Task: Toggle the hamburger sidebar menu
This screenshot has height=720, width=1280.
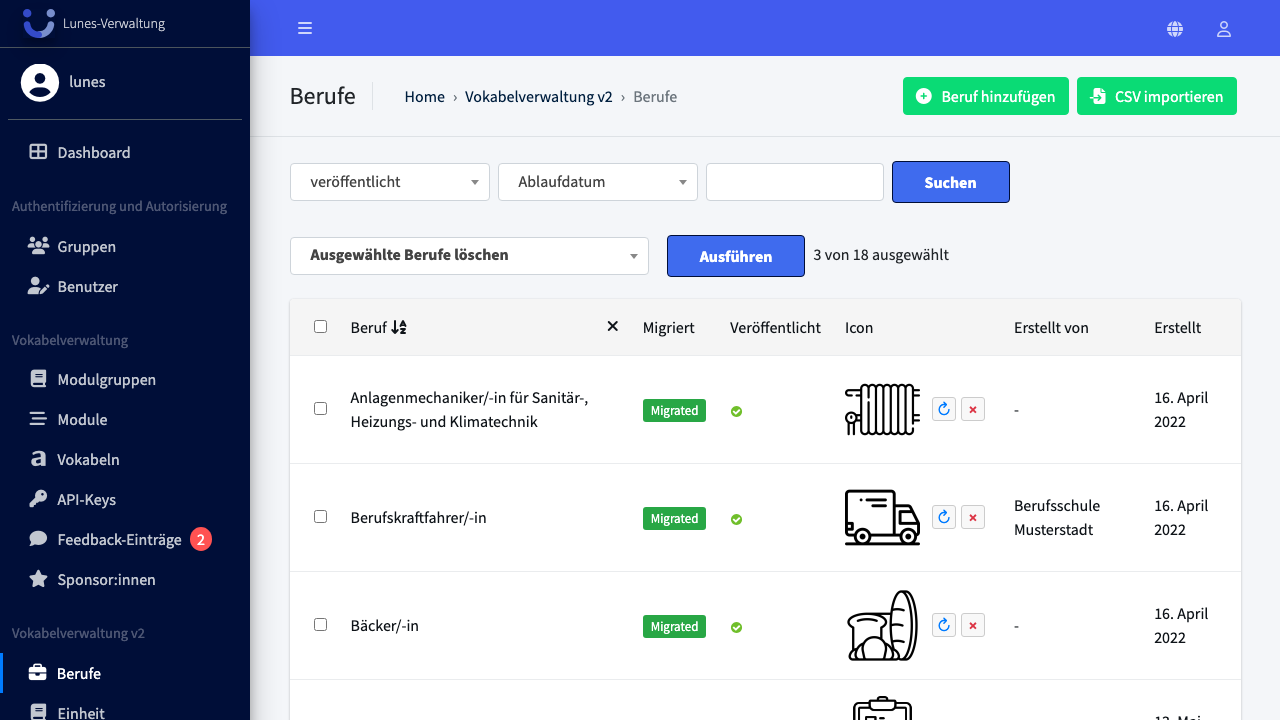Action: point(305,28)
